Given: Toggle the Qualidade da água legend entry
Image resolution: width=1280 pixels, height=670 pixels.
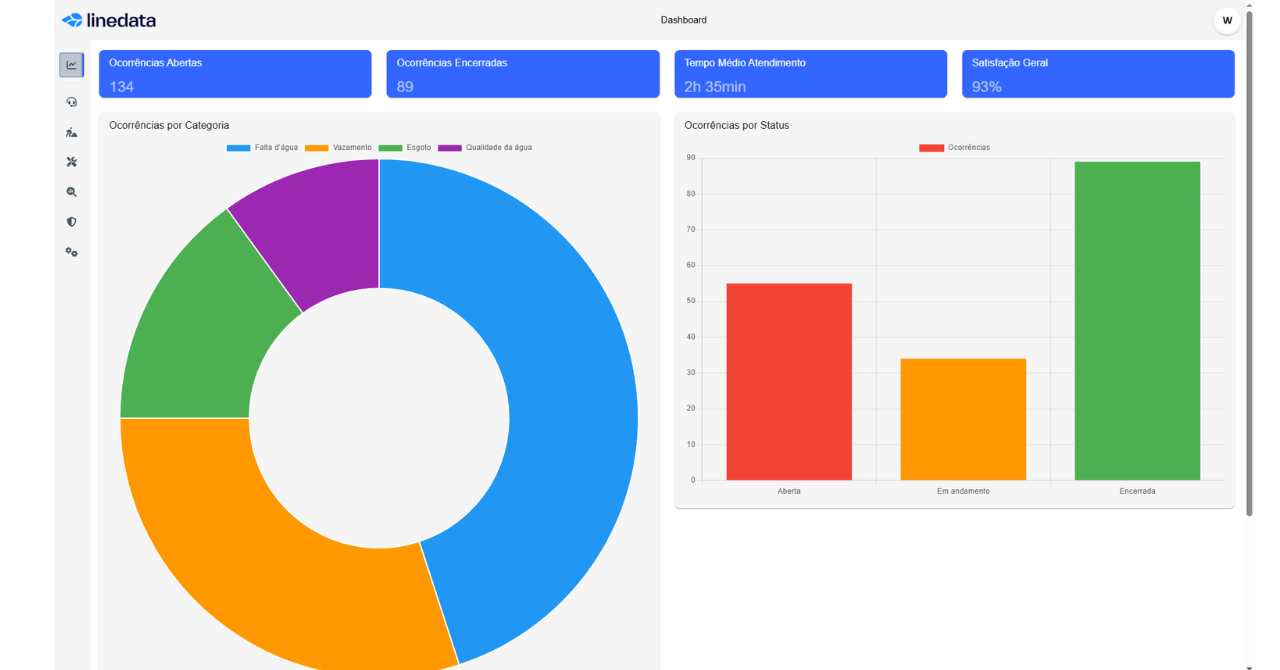Looking at the screenshot, I should click(485, 148).
